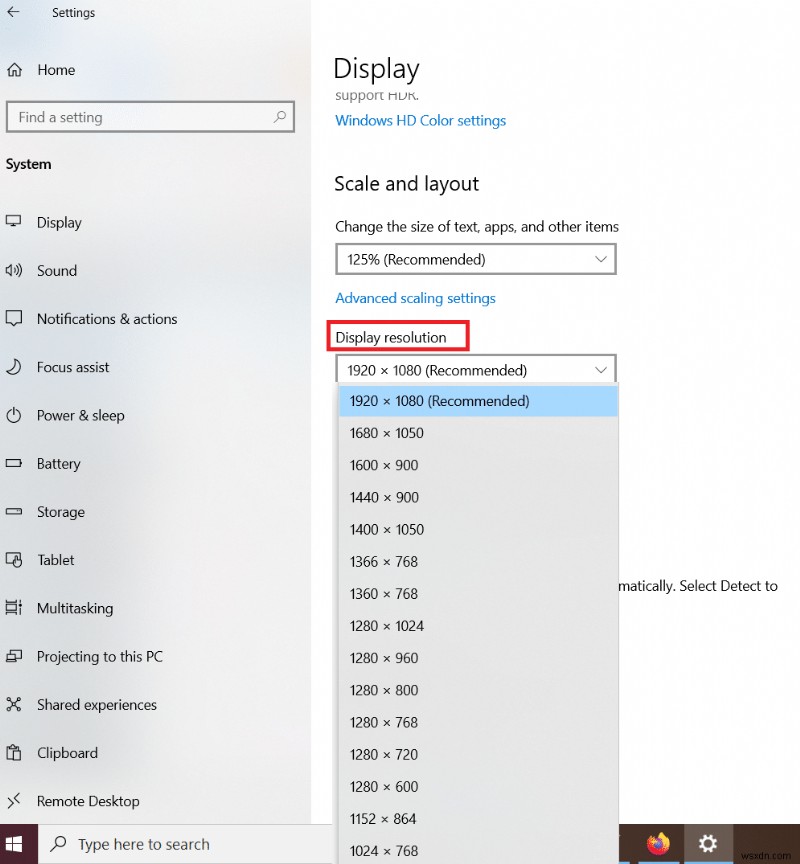Click the Focus assist moon icon
The width and height of the screenshot is (800, 864).
tap(14, 367)
